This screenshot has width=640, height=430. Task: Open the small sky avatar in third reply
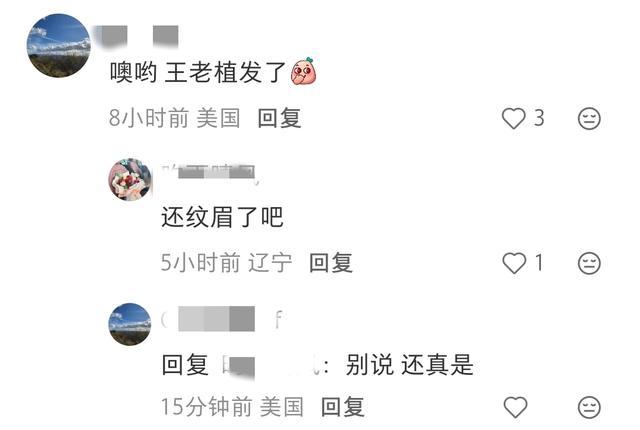[x=130, y=324]
